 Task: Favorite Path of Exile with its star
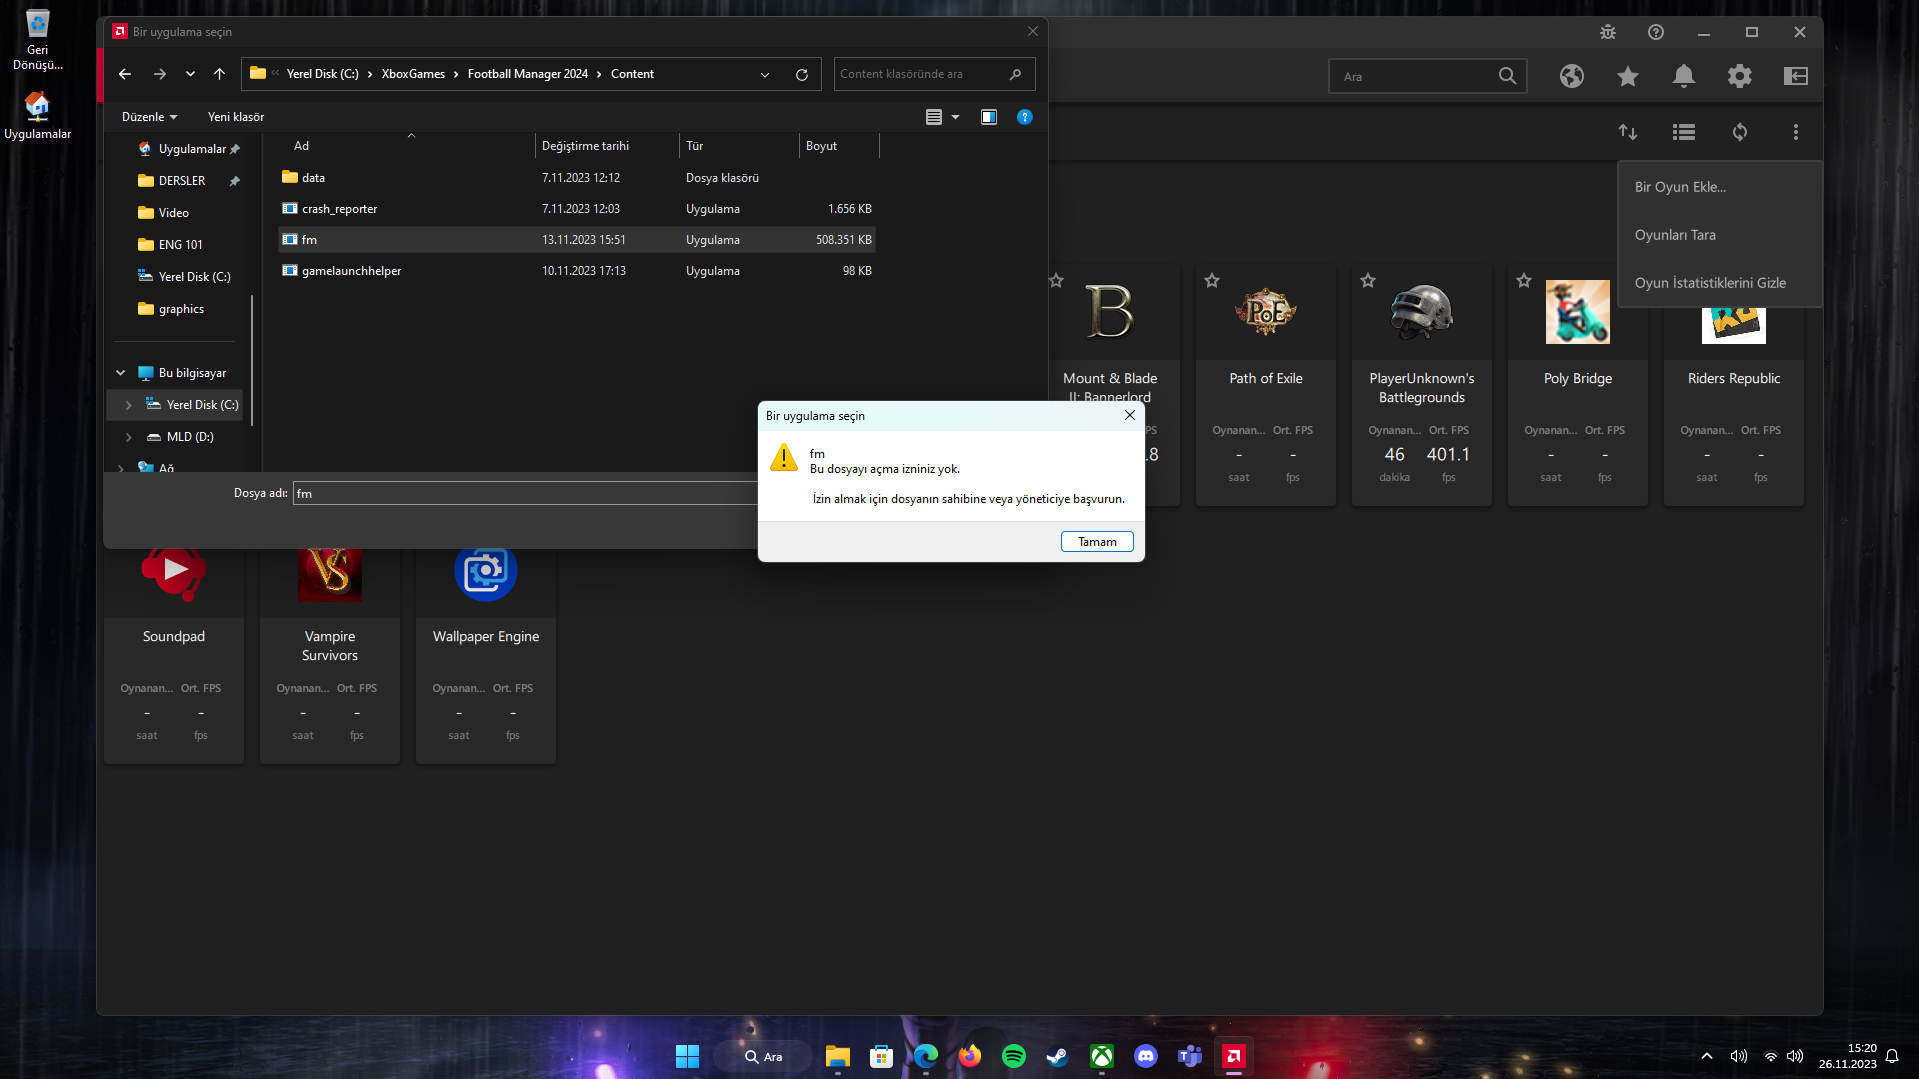(x=1212, y=281)
